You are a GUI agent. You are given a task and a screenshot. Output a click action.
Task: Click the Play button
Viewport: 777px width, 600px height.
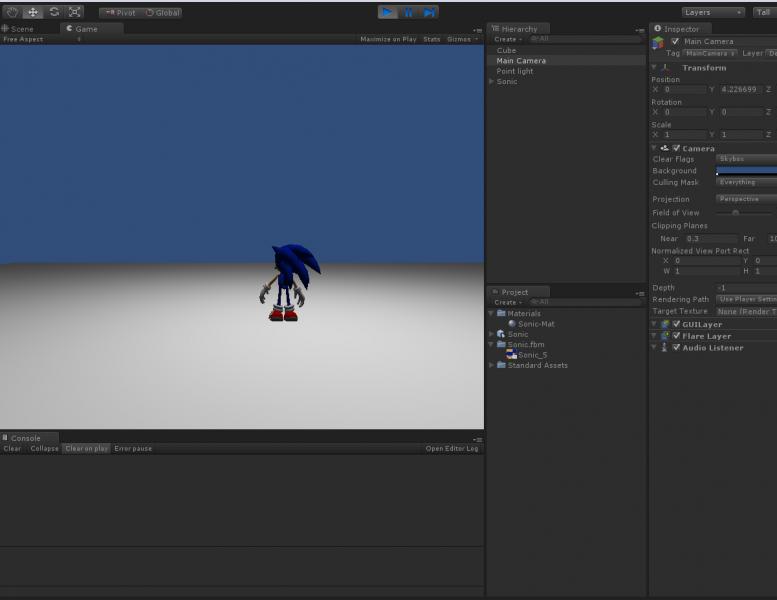tap(388, 12)
